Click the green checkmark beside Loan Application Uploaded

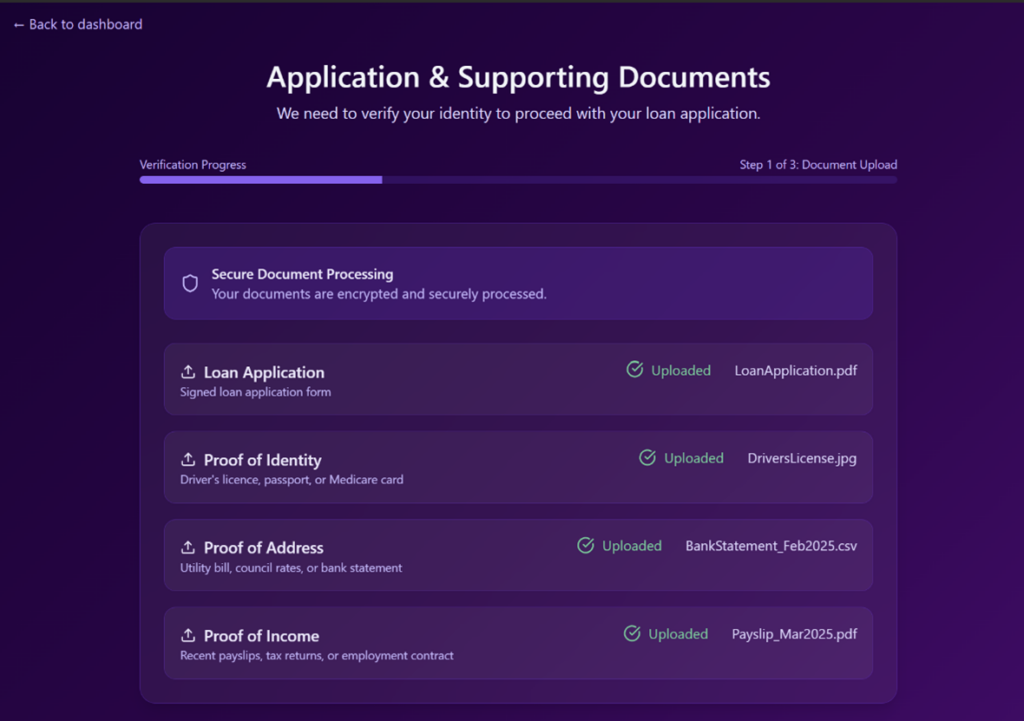pyautogui.click(x=634, y=369)
